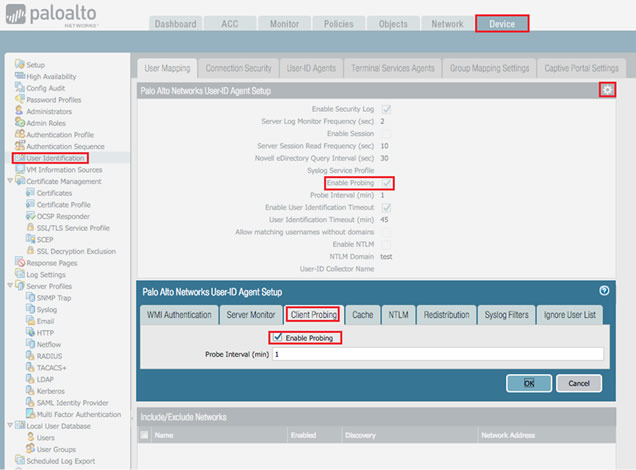The width and height of the screenshot is (636, 470).
Task: Switch to the Redistribution dialog tab
Action: pyautogui.click(x=446, y=315)
